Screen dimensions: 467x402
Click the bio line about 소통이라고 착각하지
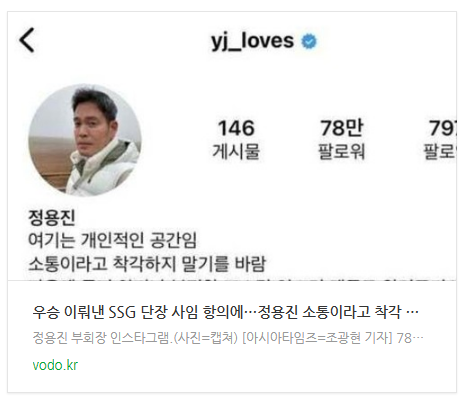[147, 264]
